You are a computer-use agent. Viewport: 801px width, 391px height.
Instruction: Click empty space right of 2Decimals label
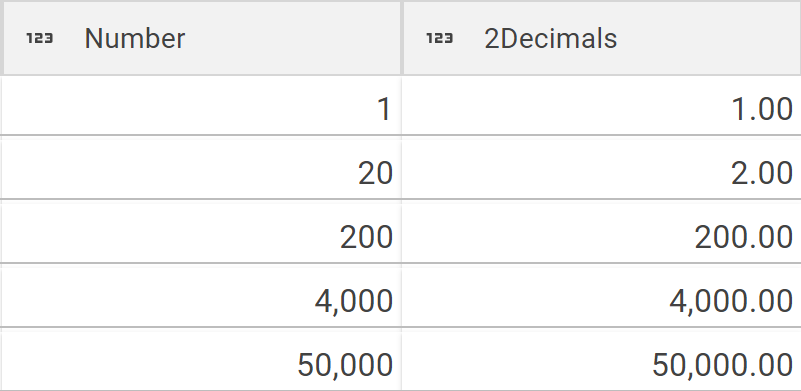708,38
